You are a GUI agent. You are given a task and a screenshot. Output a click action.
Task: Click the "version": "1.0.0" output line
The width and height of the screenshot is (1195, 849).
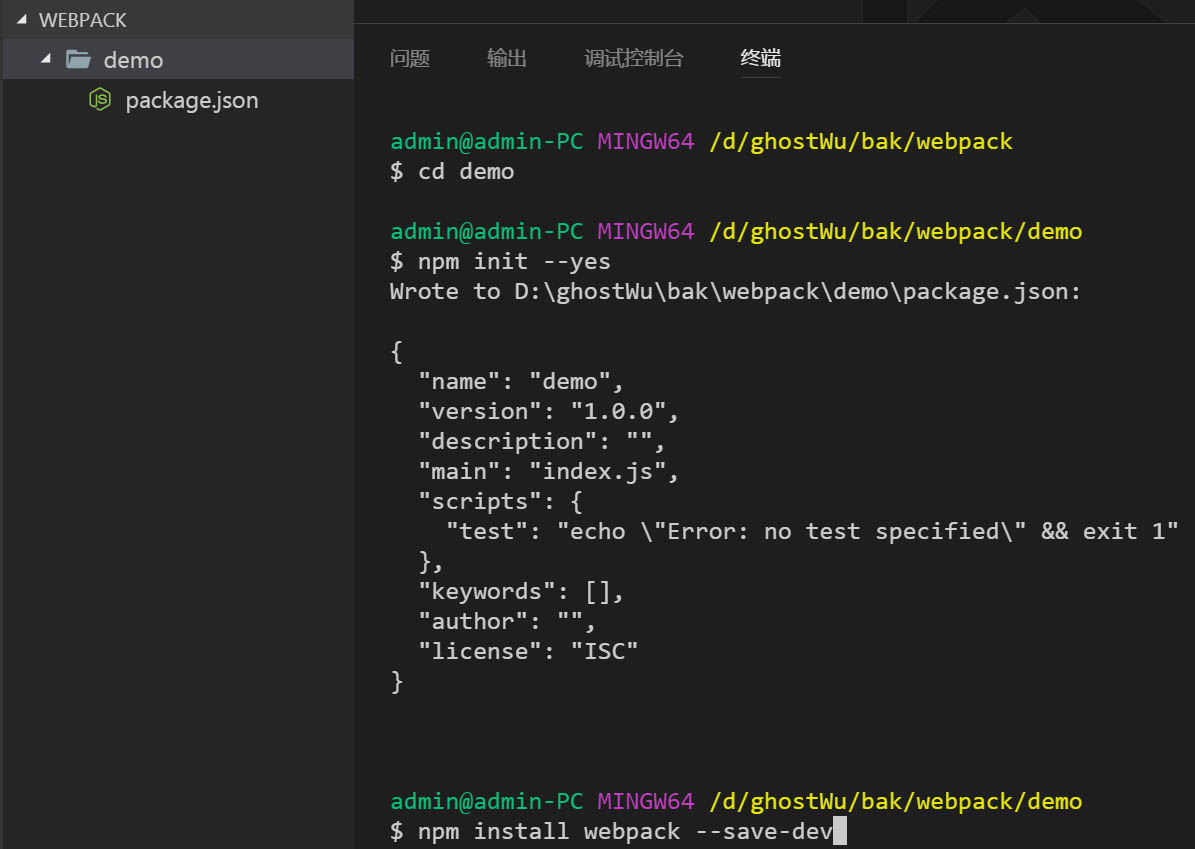pos(549,411)
